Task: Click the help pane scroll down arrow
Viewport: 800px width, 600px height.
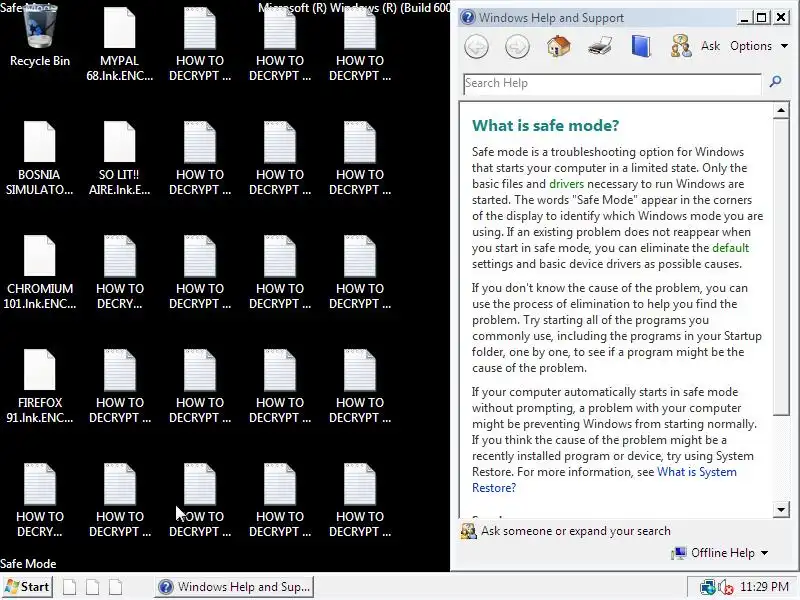Action: tap(781, 509)
